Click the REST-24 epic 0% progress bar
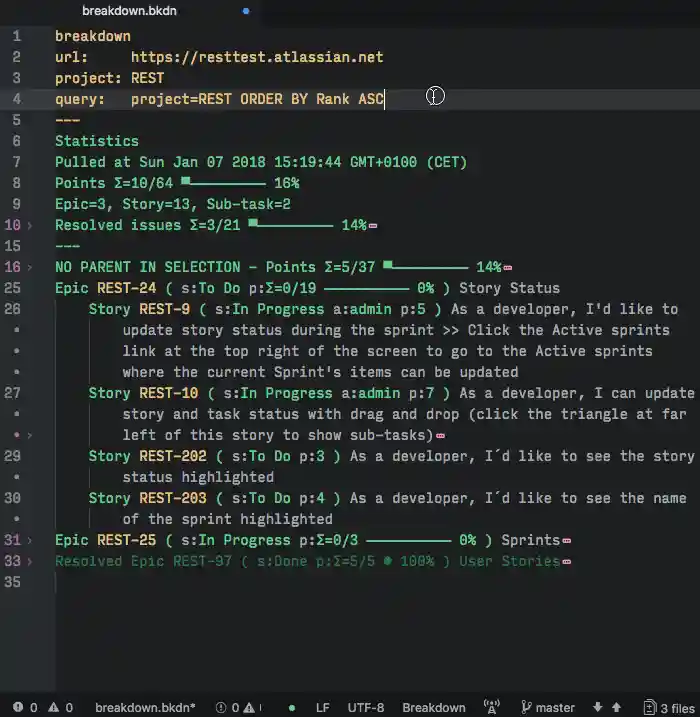Screen dimensions: 700x717 click(x=366, y=289)
